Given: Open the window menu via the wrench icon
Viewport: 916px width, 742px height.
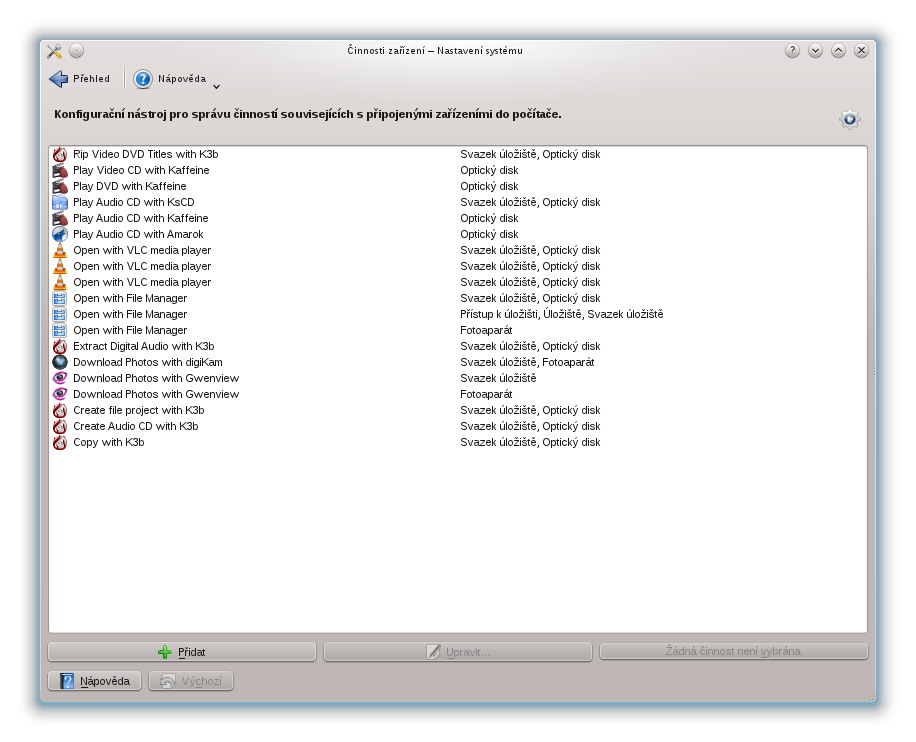Looking at the screenshot, I should pos(54,51).
